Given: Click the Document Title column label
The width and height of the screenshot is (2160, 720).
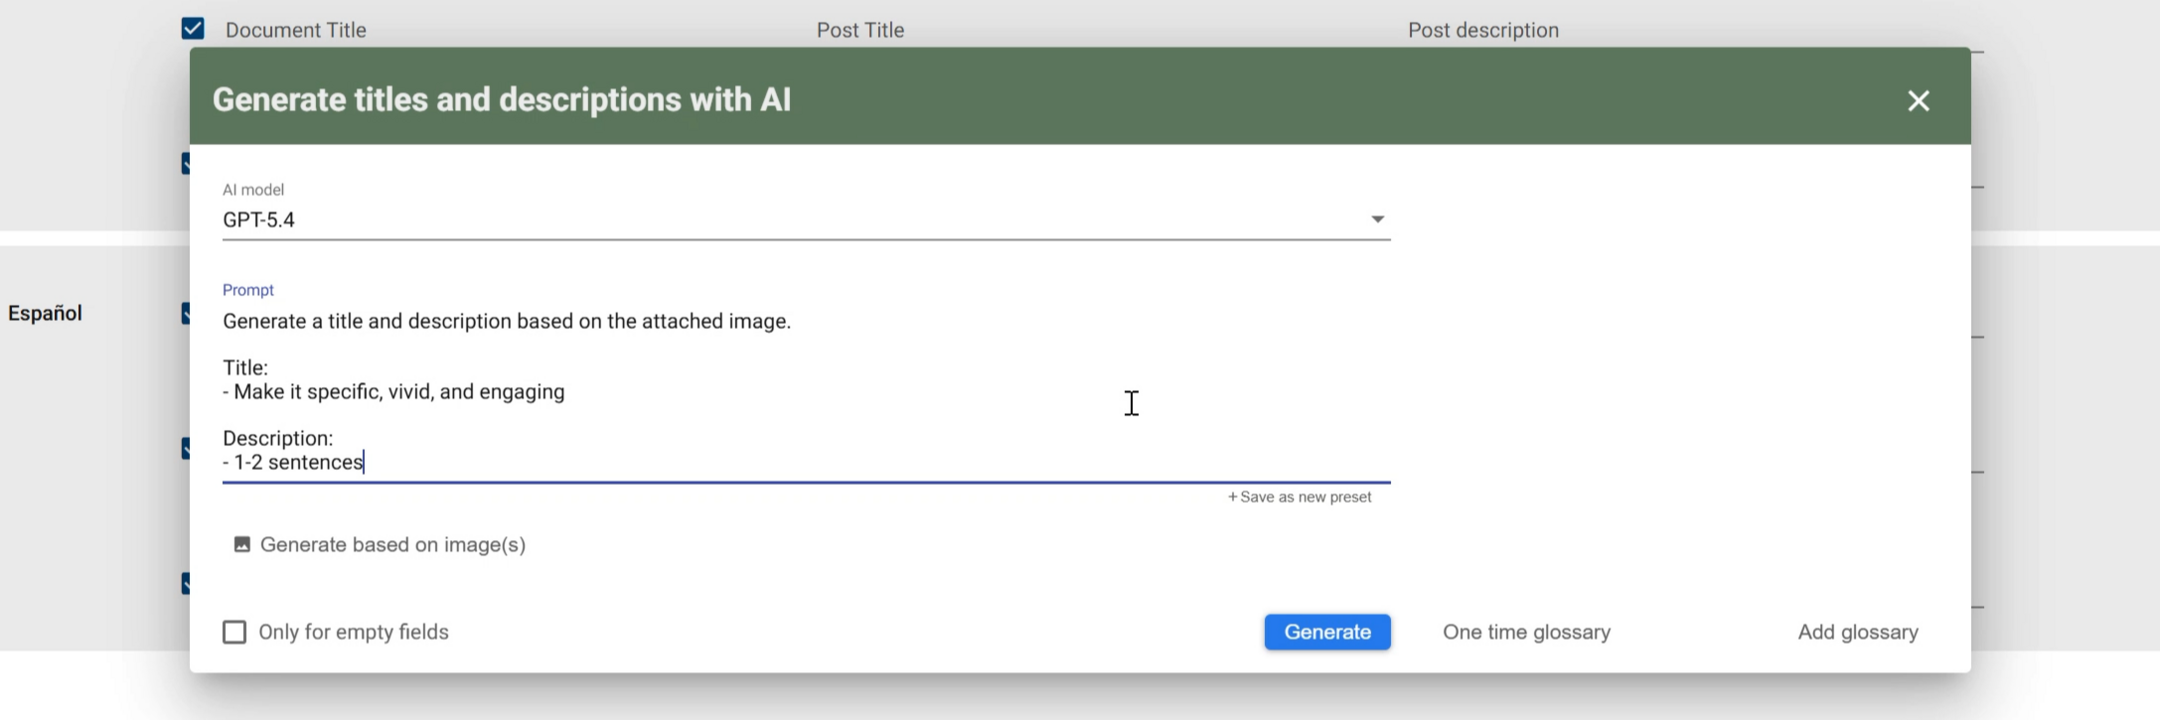Looking at the screenshot, I should pos(296,30).
